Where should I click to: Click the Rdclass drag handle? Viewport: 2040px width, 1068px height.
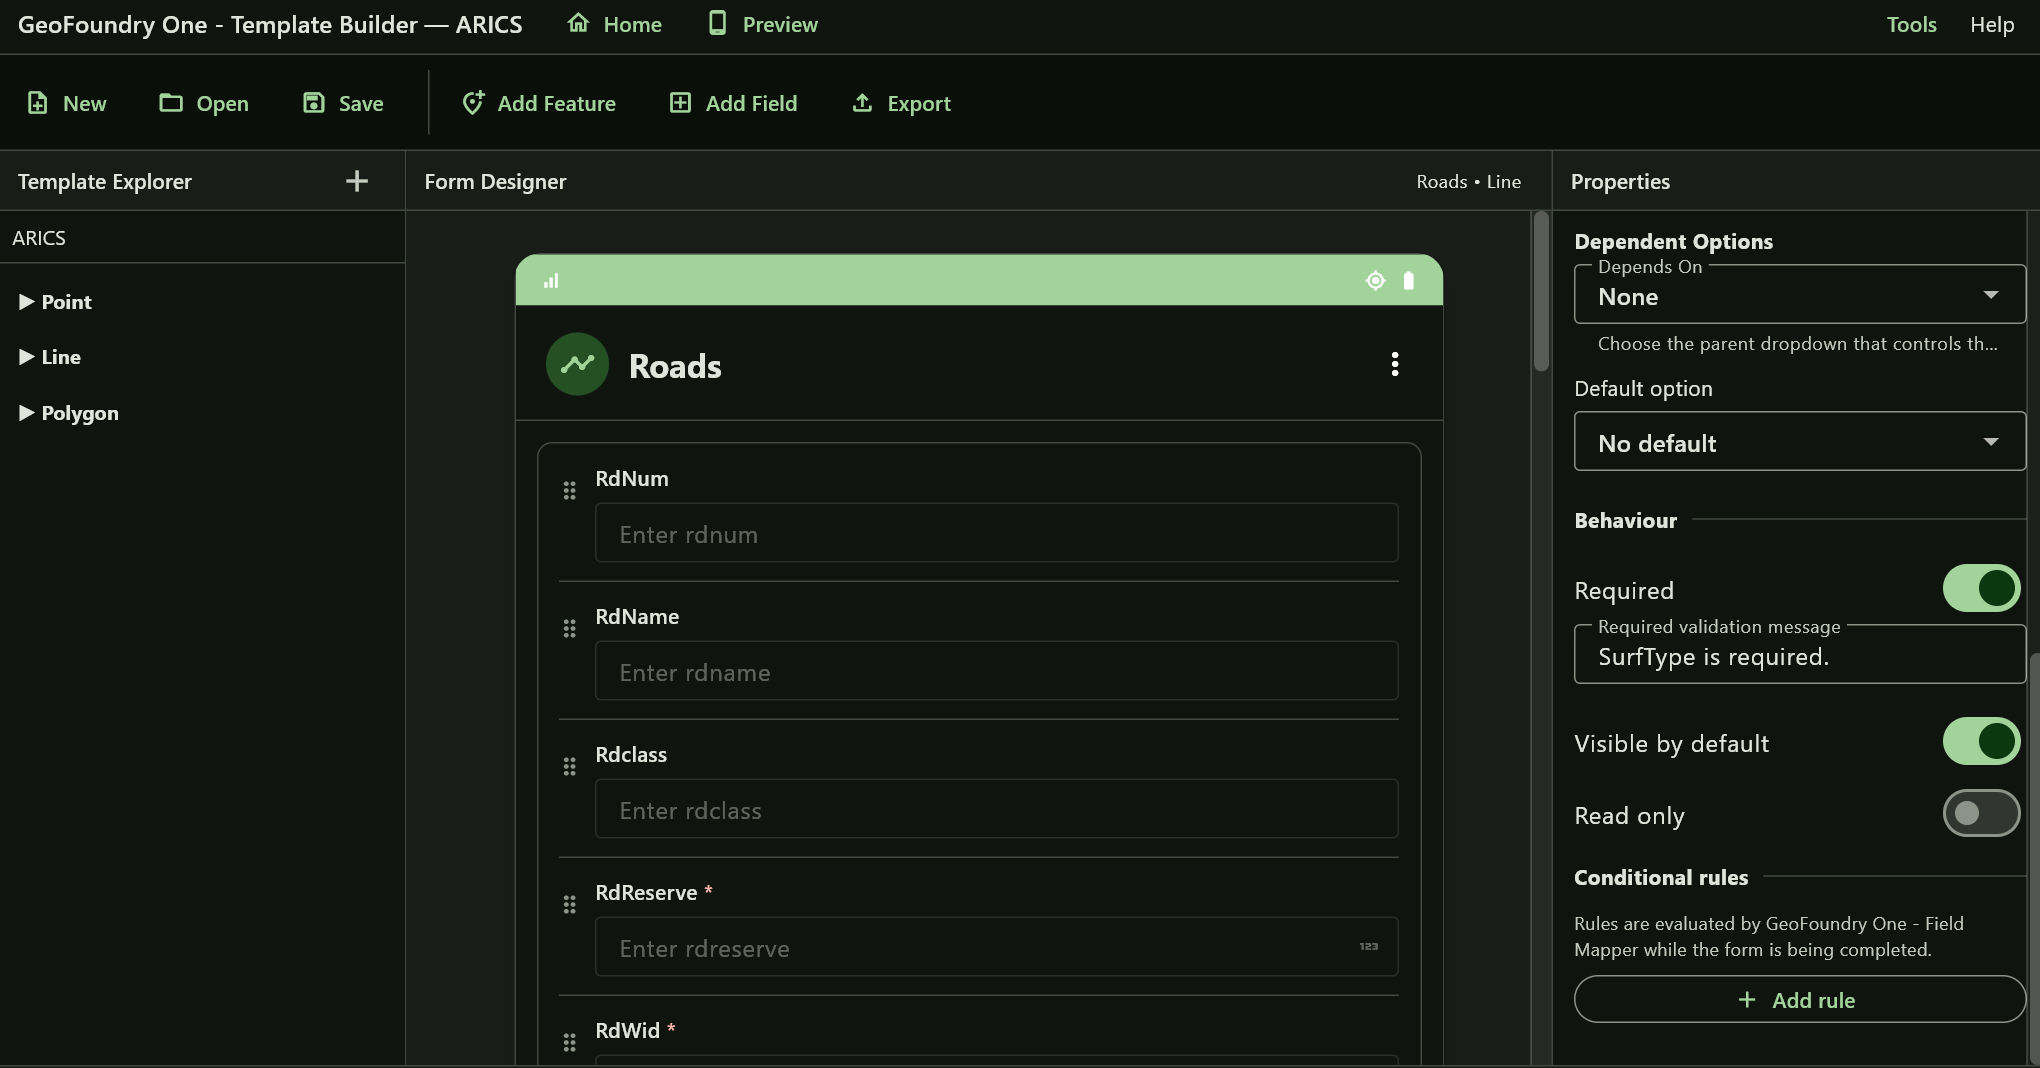569,766
